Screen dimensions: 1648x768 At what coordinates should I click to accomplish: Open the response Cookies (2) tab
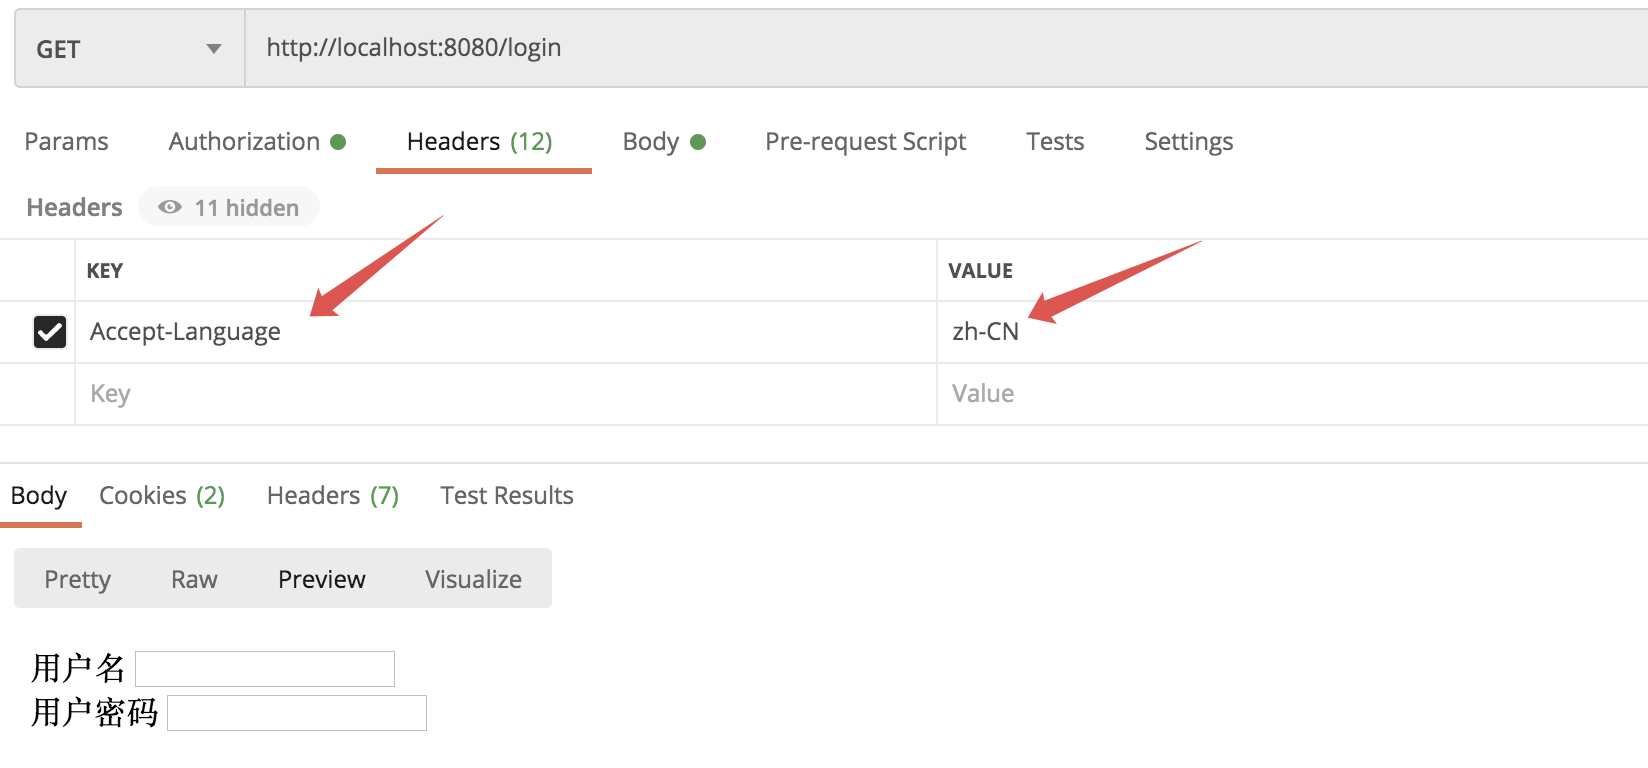162,496
